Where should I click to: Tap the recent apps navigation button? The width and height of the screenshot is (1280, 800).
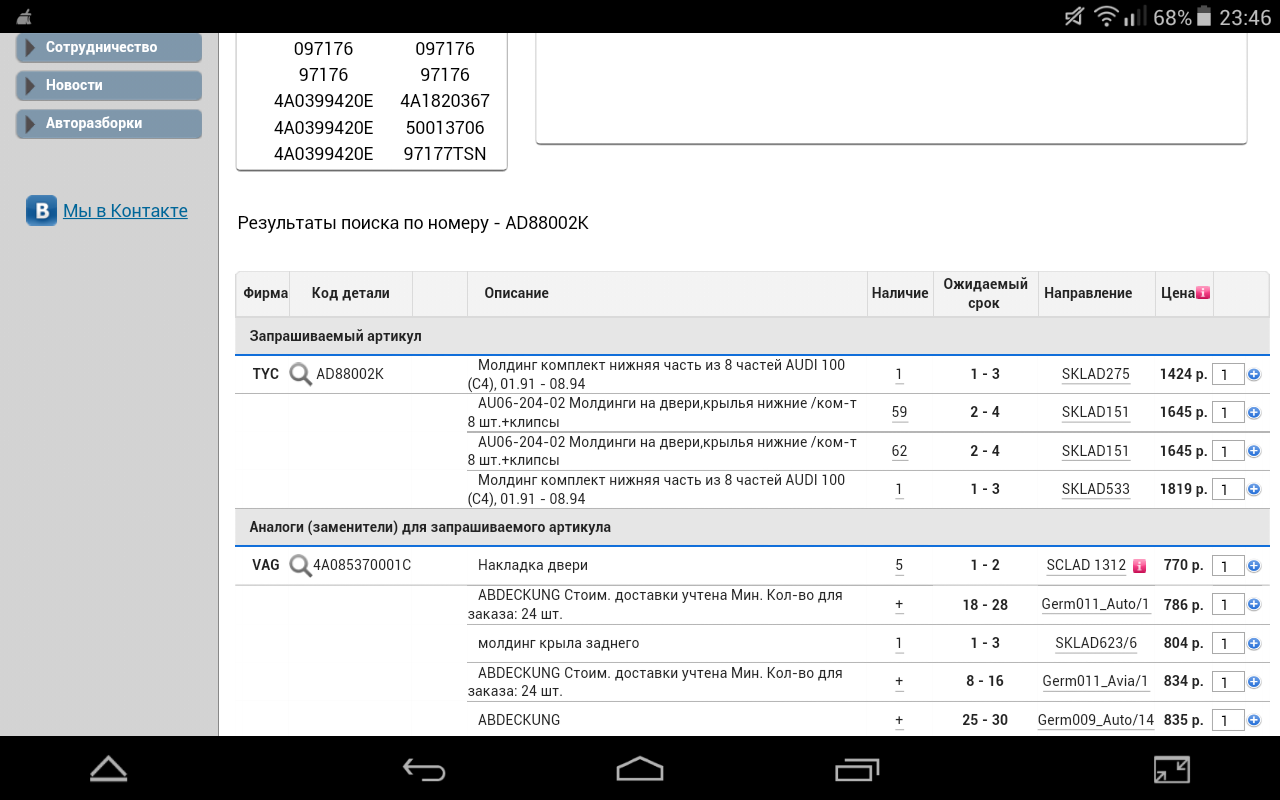[x=856, y=768]
